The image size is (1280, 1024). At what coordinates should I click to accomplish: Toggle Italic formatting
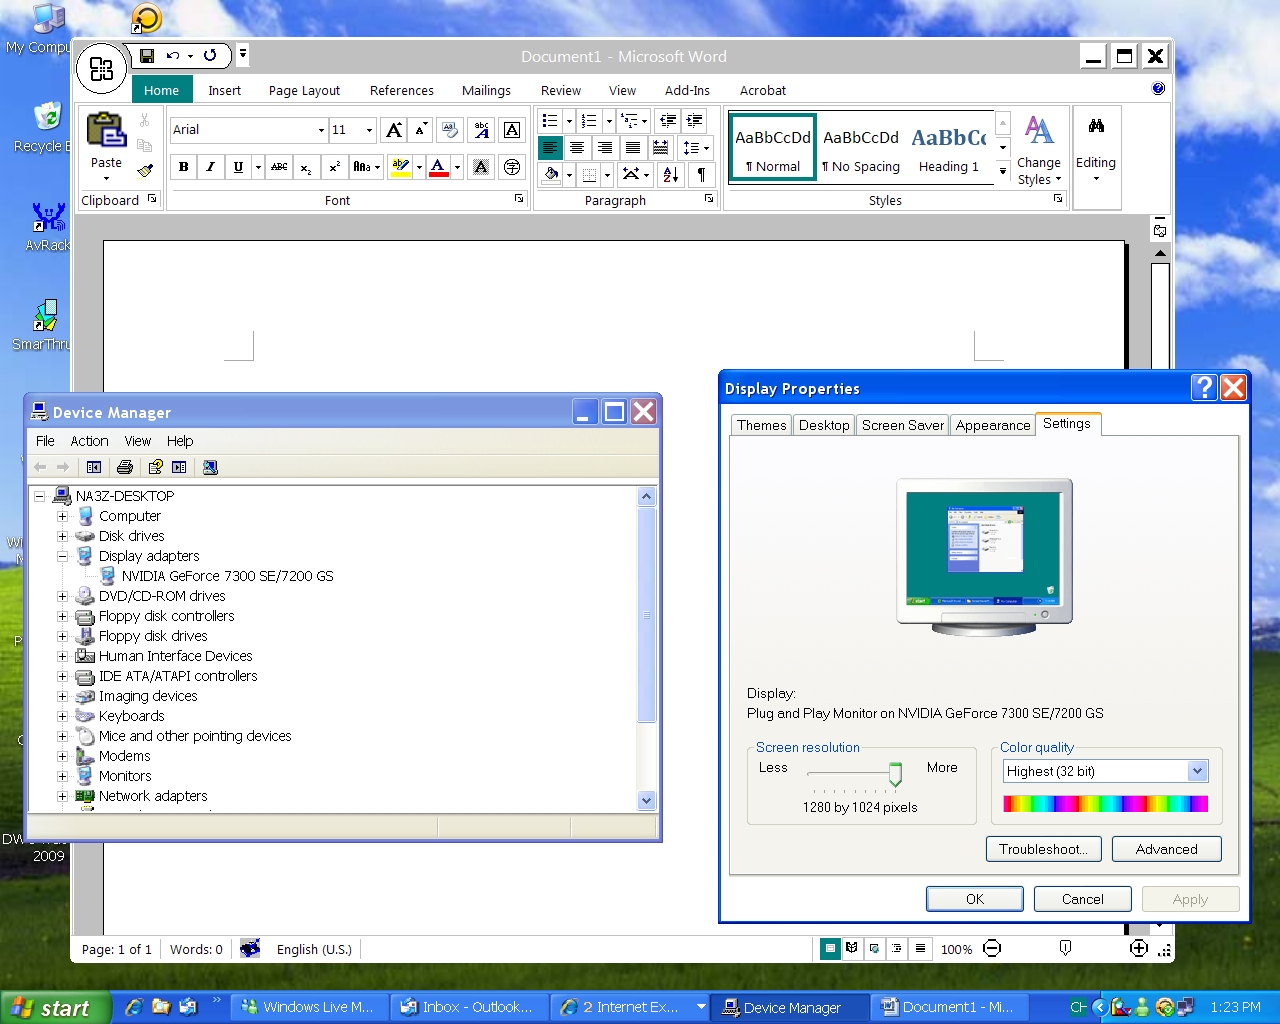tap(210, 167)
